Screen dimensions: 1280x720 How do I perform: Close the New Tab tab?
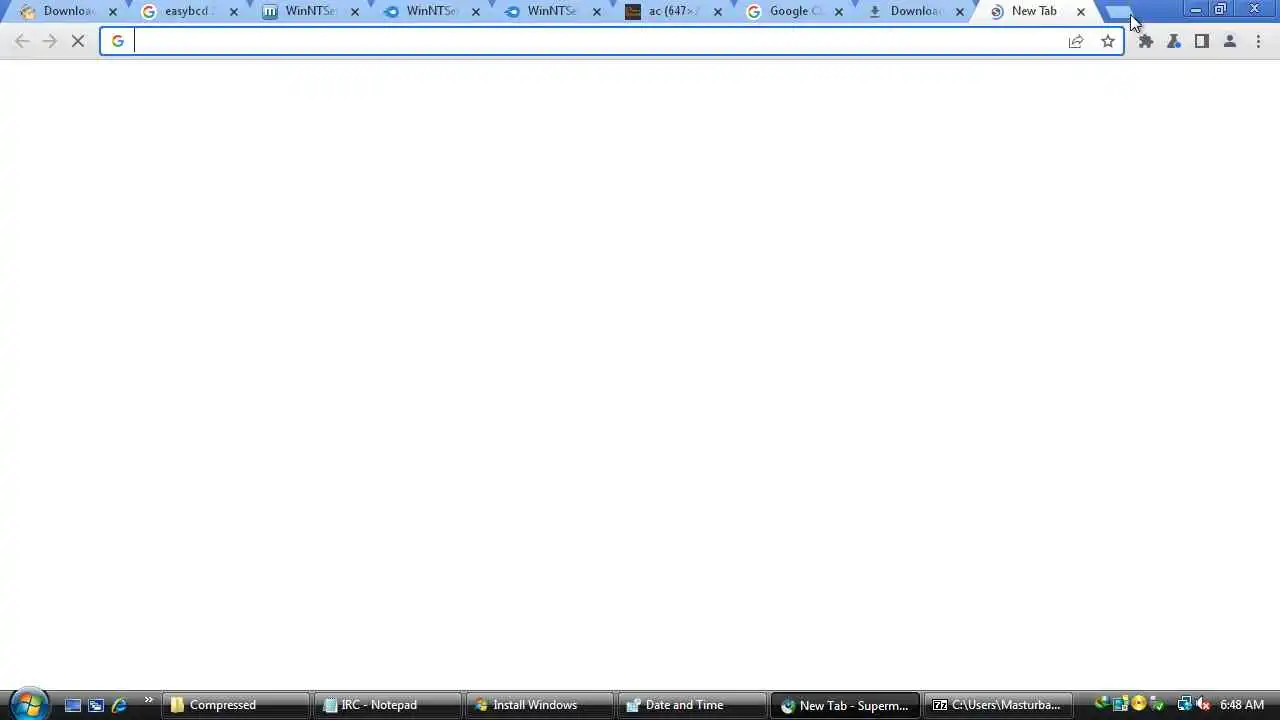click(x=1080, y=12)
